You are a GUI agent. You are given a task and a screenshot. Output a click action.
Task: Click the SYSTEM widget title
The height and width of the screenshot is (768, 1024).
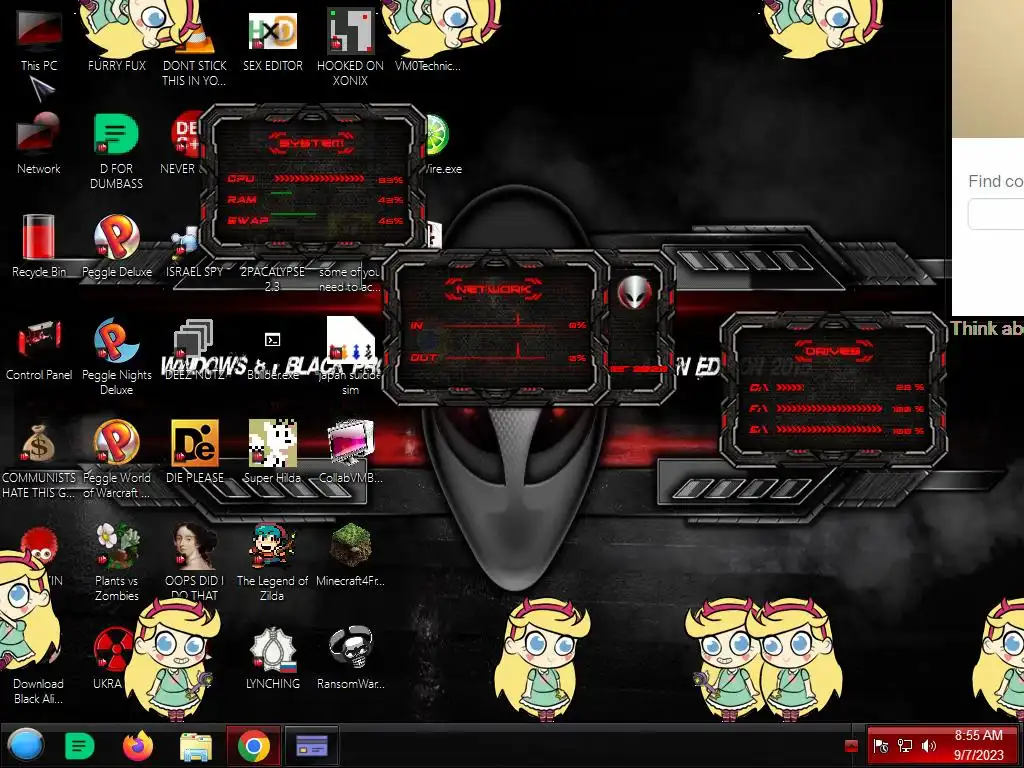pyautogui.click(x=312, y=142)
